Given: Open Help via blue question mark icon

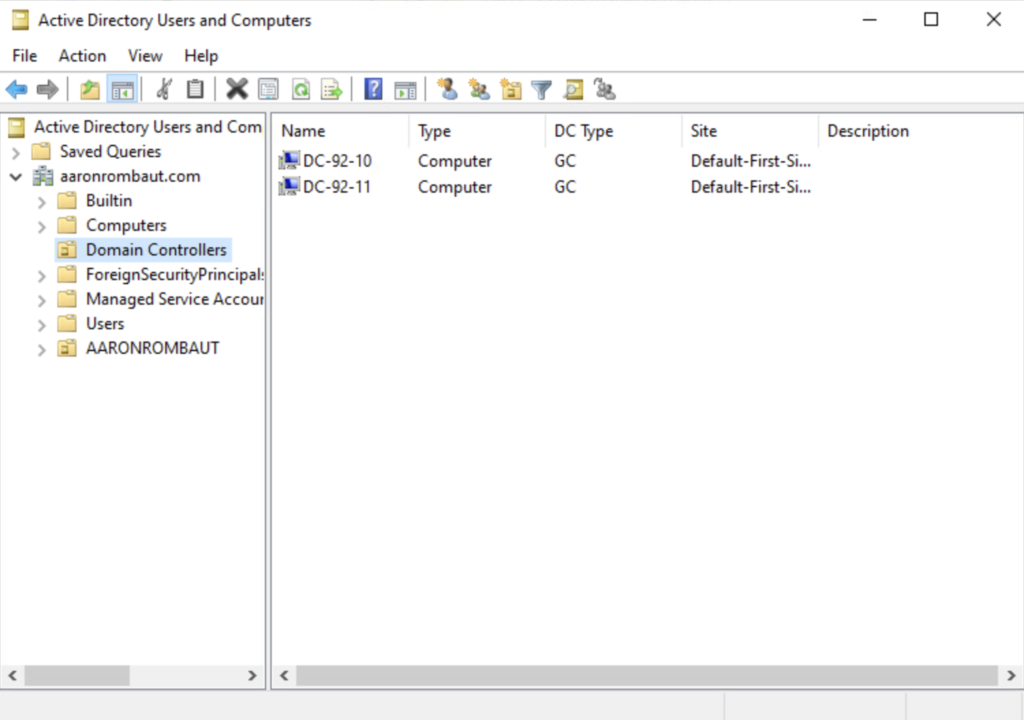Looking at the screenshot, I should (373, 90).
